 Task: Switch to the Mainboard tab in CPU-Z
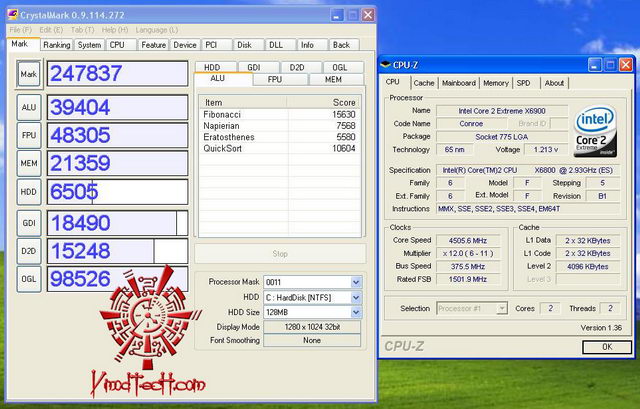459,83
